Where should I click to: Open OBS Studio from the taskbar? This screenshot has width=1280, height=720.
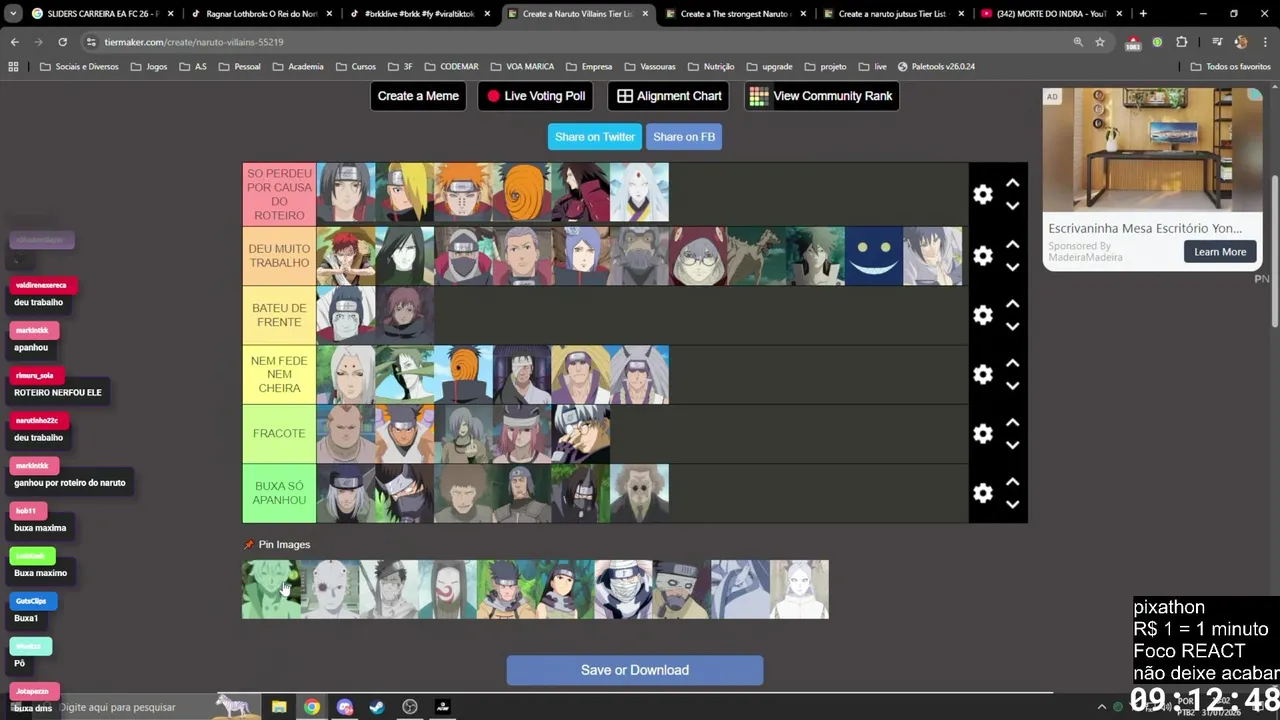point(410,707)
